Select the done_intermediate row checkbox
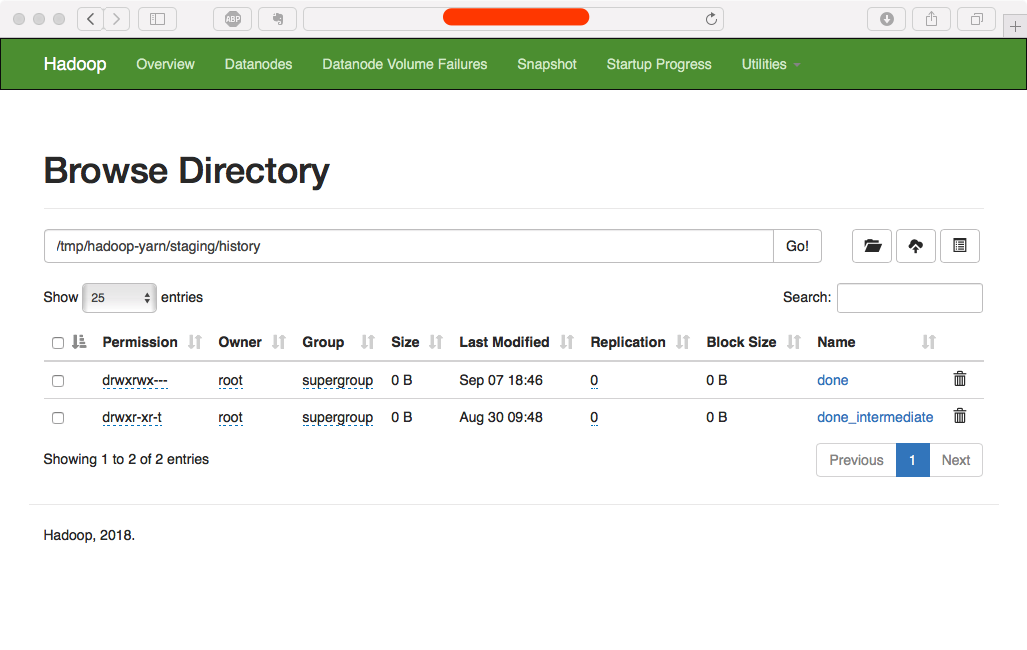 [58, 418]
